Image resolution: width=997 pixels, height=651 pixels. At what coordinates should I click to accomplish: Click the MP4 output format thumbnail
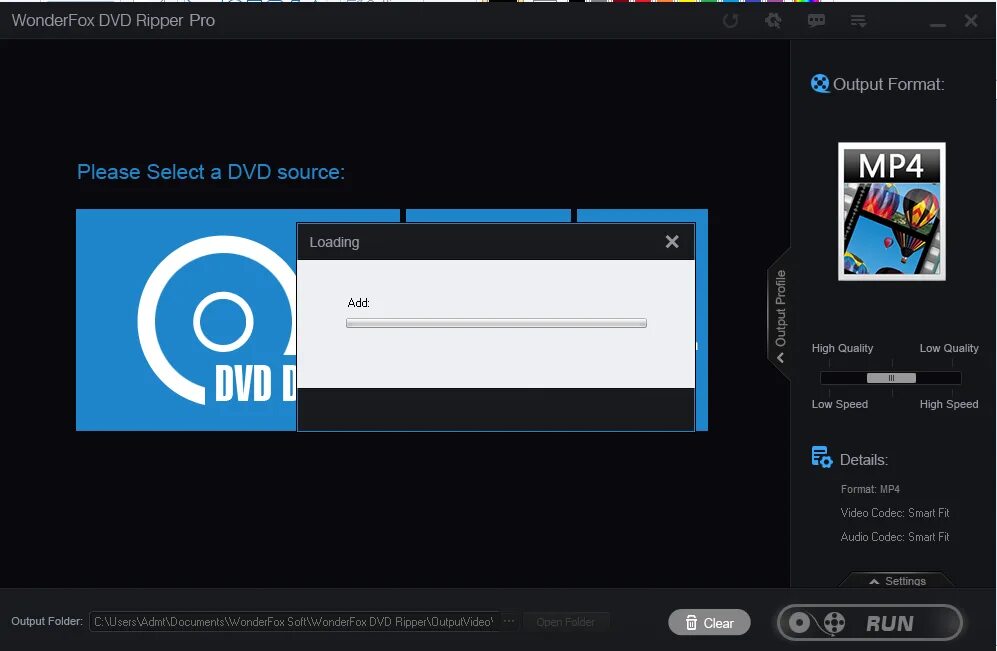[x=891, y=211]
